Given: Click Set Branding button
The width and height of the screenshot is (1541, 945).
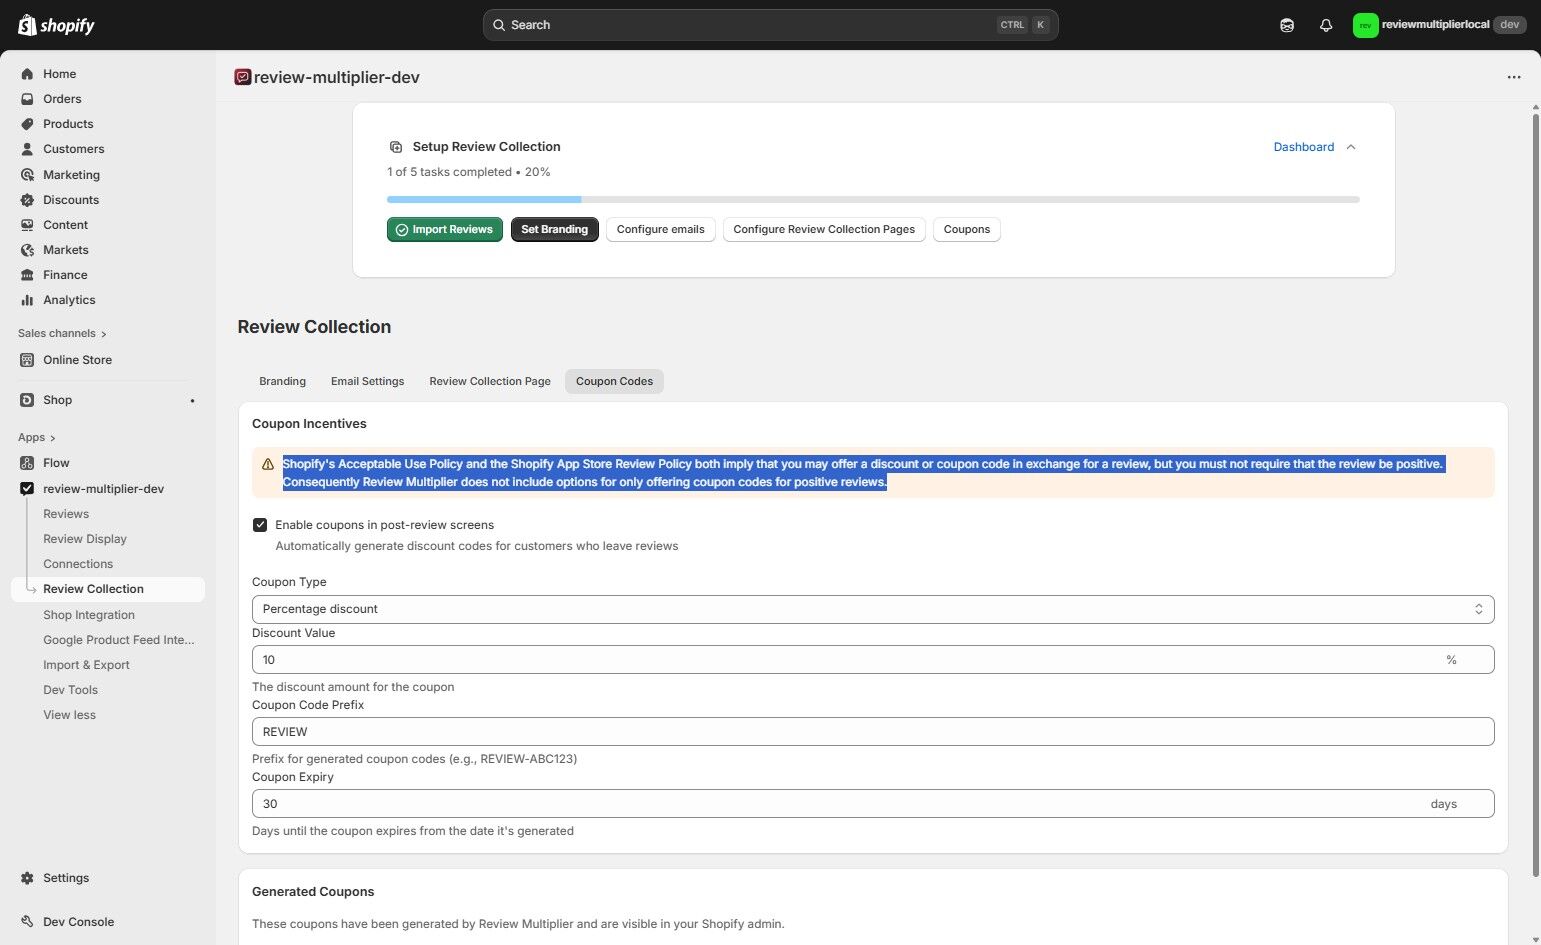Looking at the screenshot, I should 555,229.
